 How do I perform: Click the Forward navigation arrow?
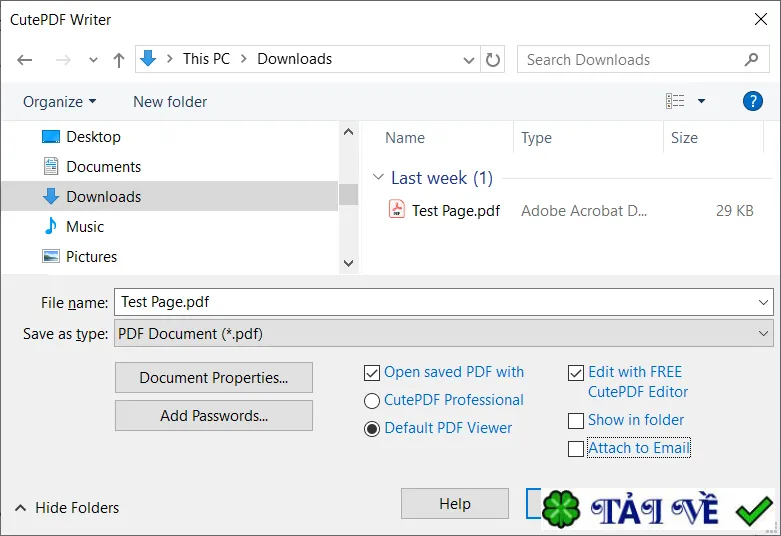coord(63,60)
